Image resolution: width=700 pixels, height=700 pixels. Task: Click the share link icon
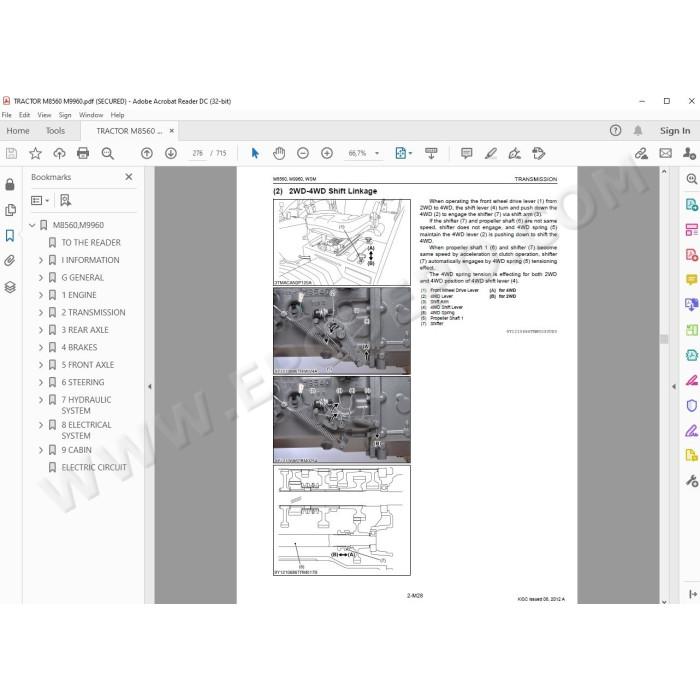click(641, 154)
